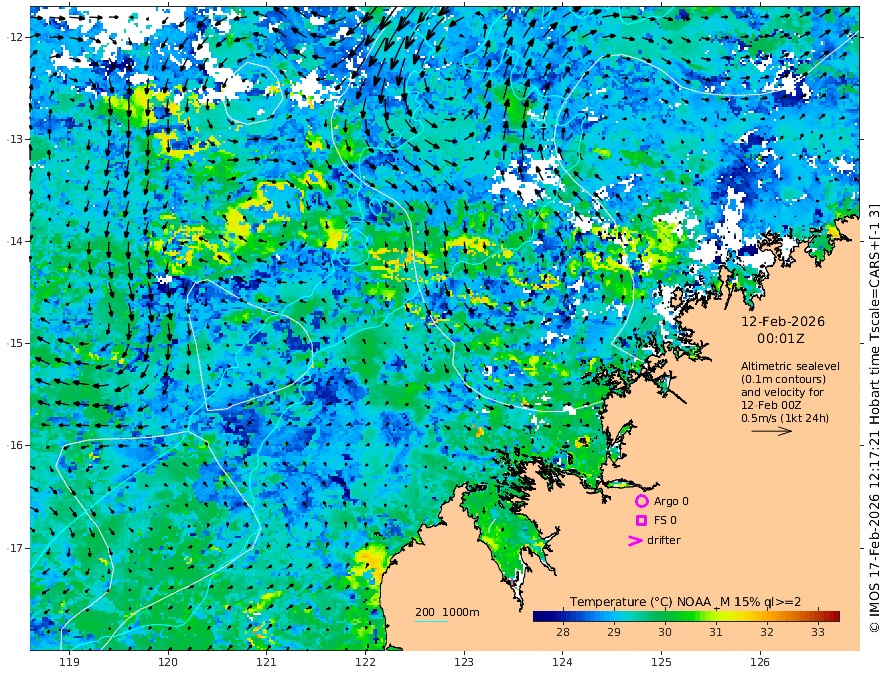Click the 31 mark on temperature colorbar

[716, 632]
